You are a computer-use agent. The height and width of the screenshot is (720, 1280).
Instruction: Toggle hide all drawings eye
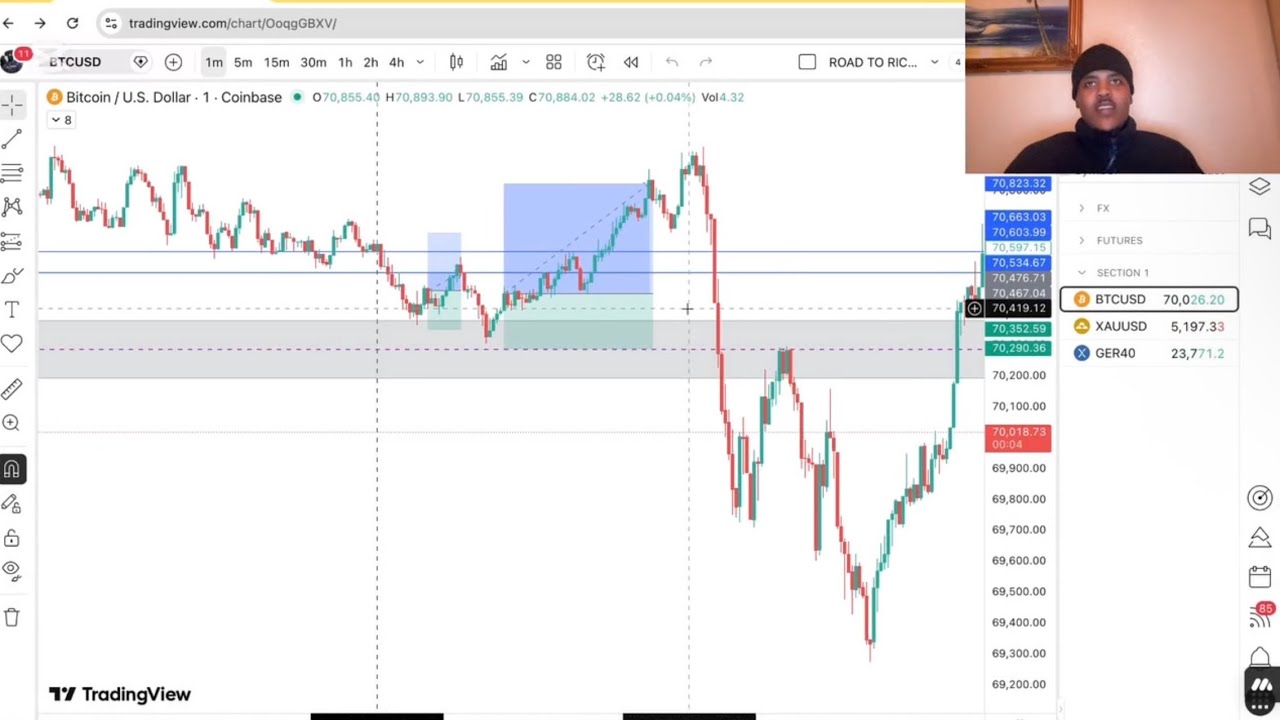coord(12,571)
